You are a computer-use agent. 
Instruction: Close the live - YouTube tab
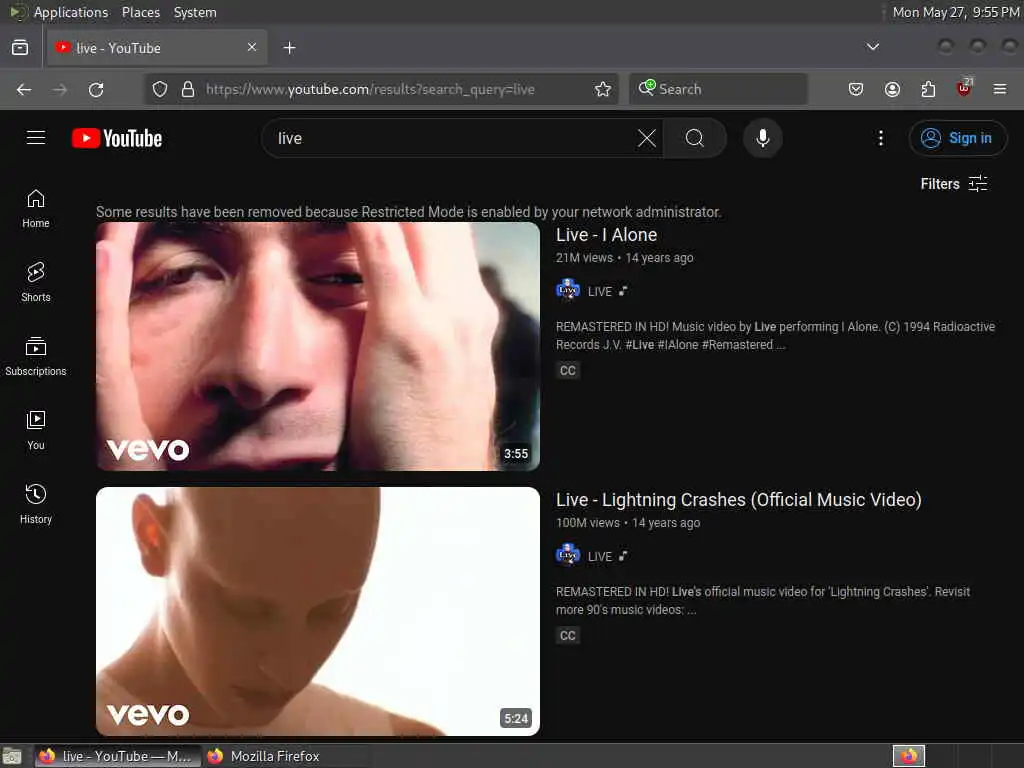click(251, 47)
